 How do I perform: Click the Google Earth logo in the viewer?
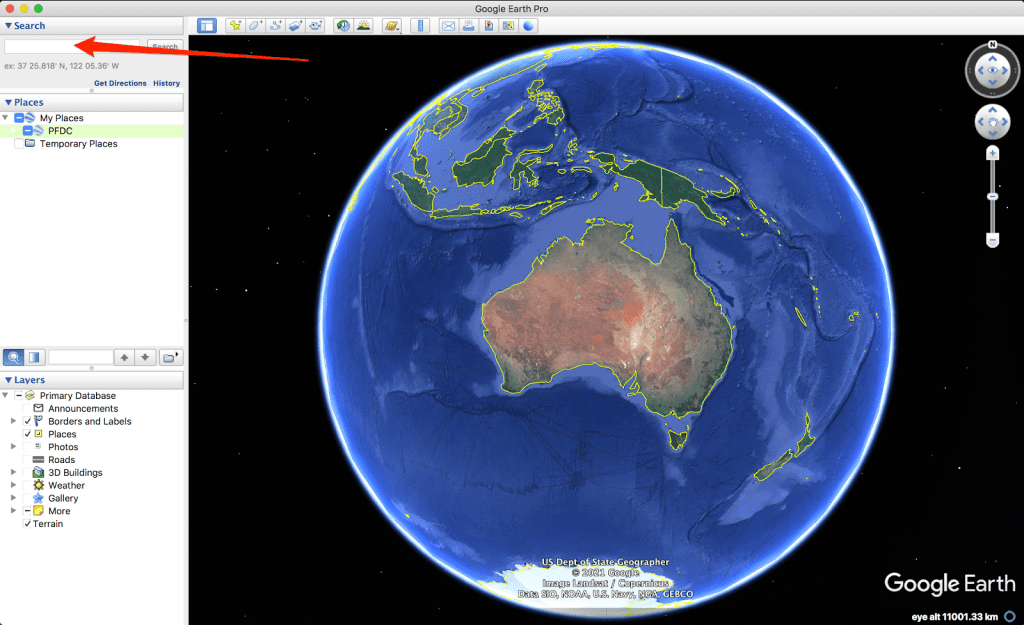pos(950,583)
